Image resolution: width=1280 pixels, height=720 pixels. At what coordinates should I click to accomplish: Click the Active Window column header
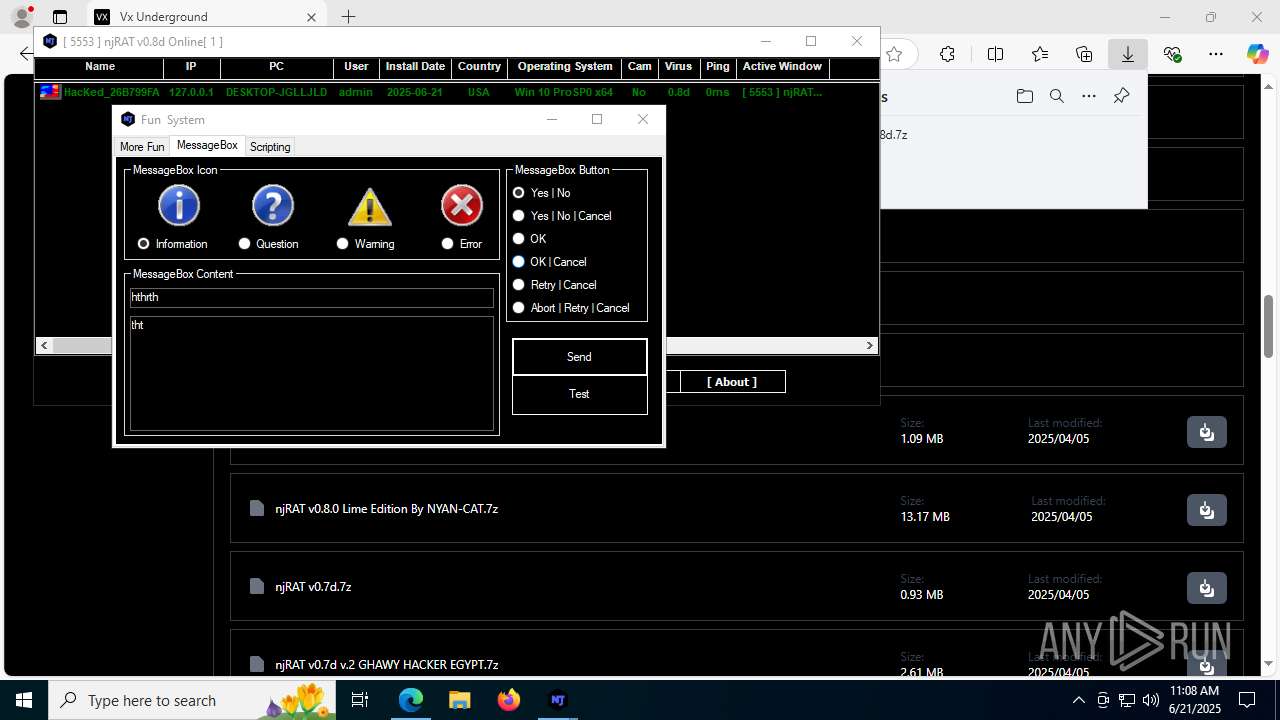[782, 67]
